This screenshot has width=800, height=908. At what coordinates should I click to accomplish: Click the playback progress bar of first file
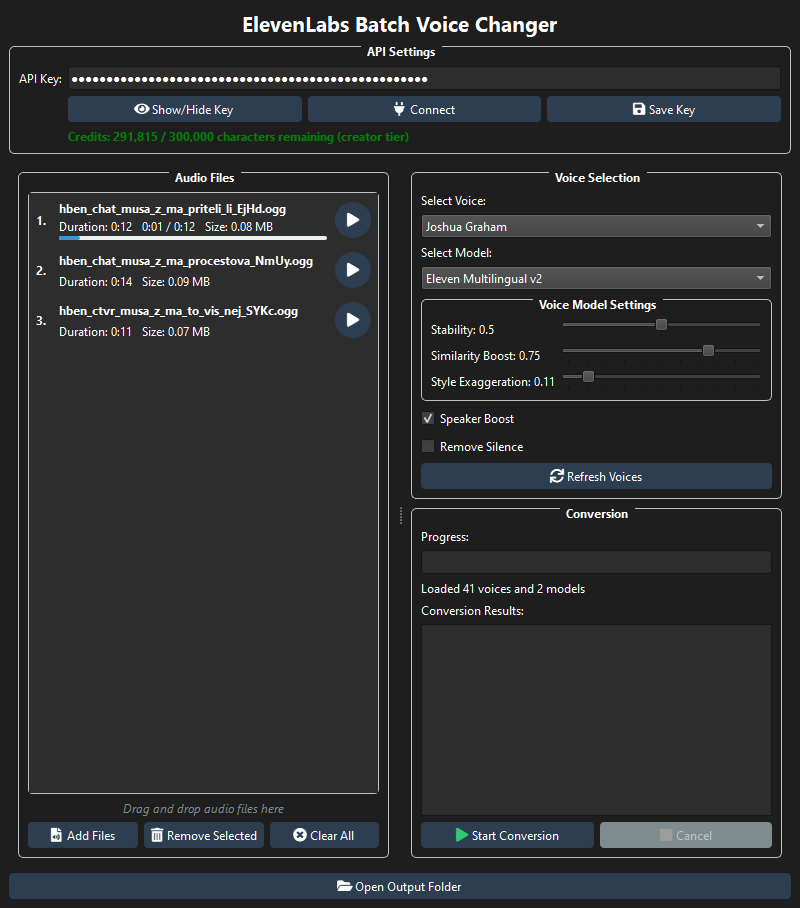[x=193, y=238]
